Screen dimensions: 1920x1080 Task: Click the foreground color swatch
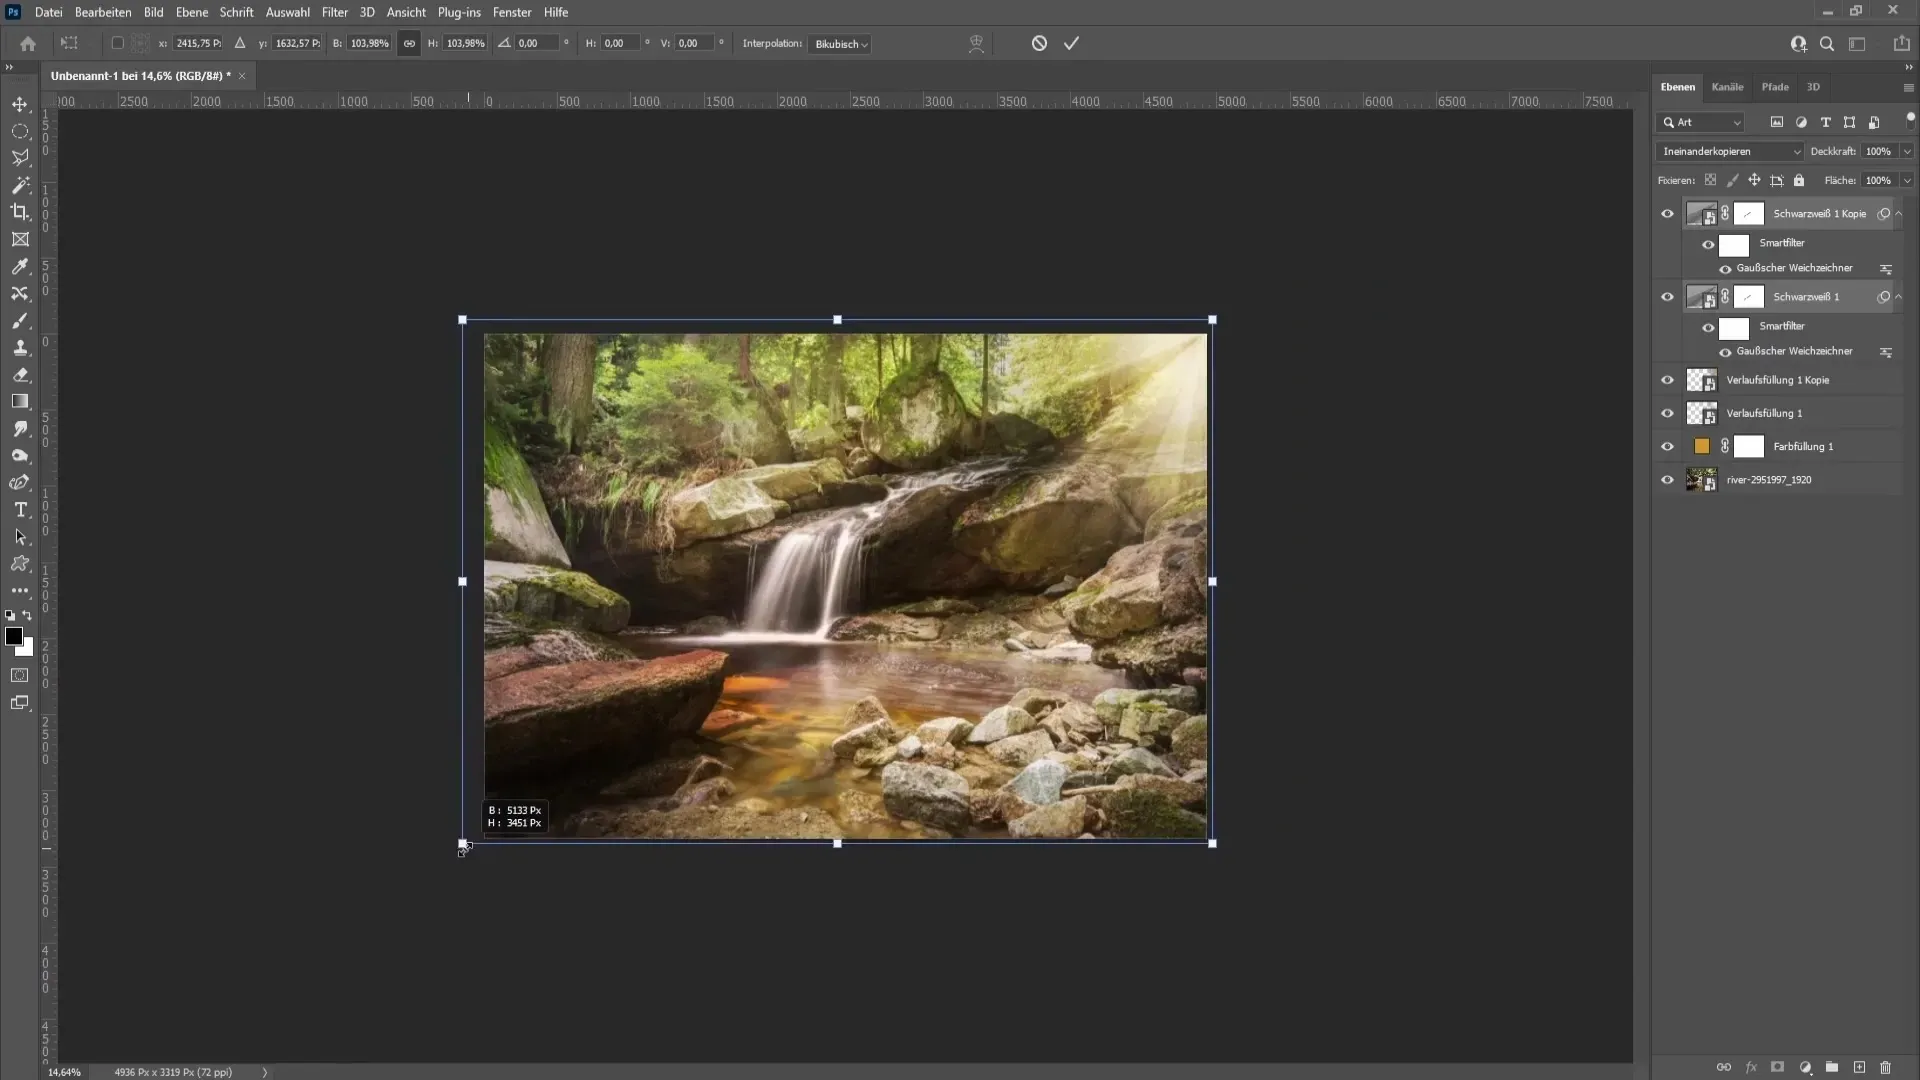pyautogui.click(x=14, y=637)
